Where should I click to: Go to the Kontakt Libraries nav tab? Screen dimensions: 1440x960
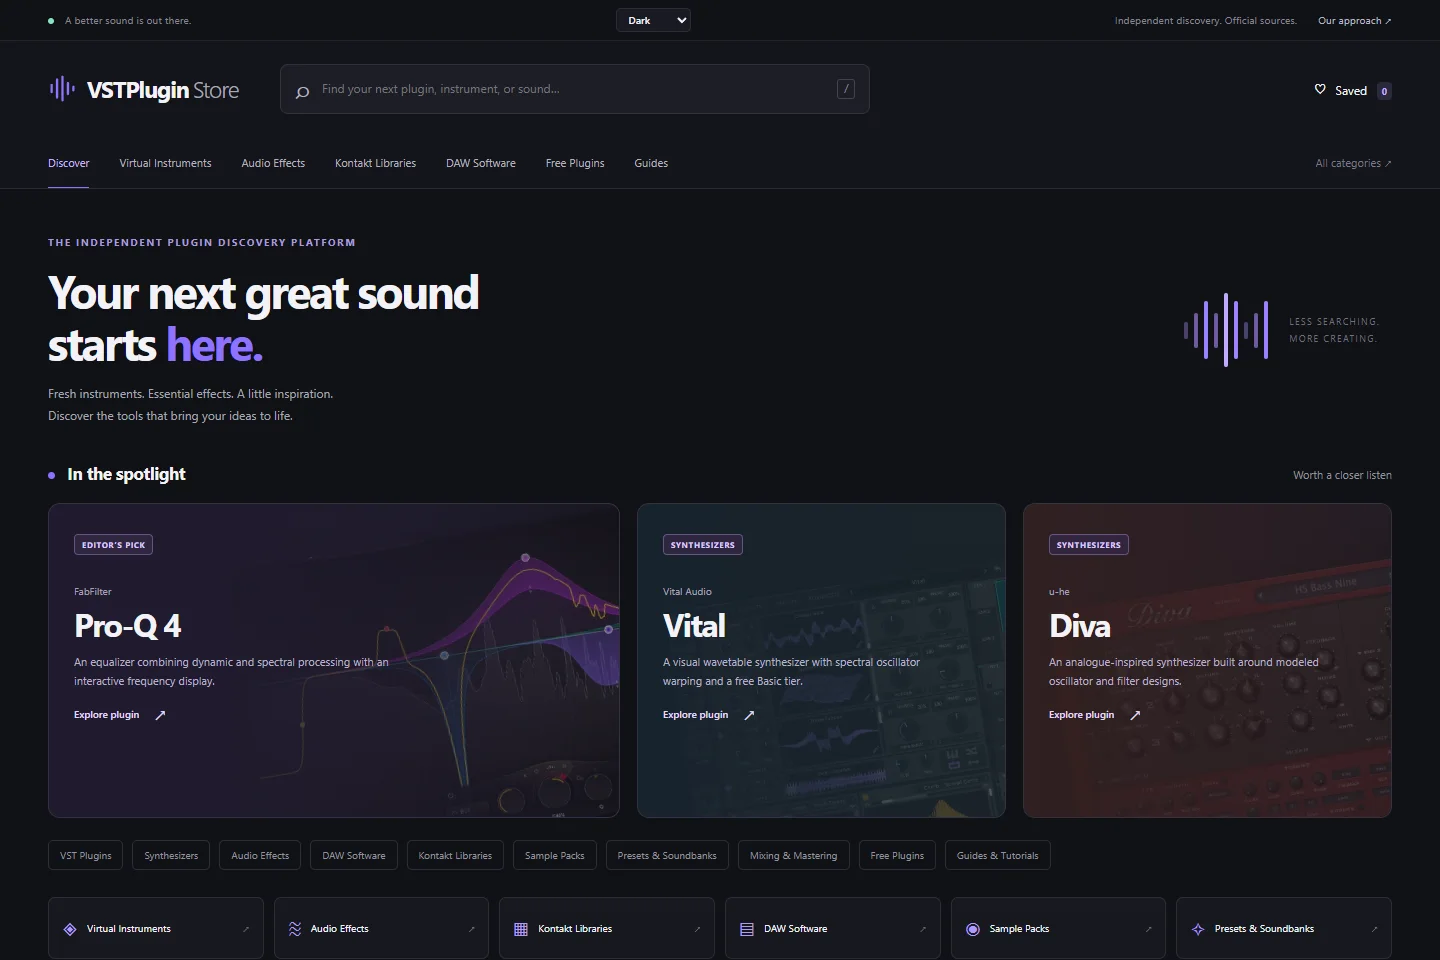tap(375, 163)
